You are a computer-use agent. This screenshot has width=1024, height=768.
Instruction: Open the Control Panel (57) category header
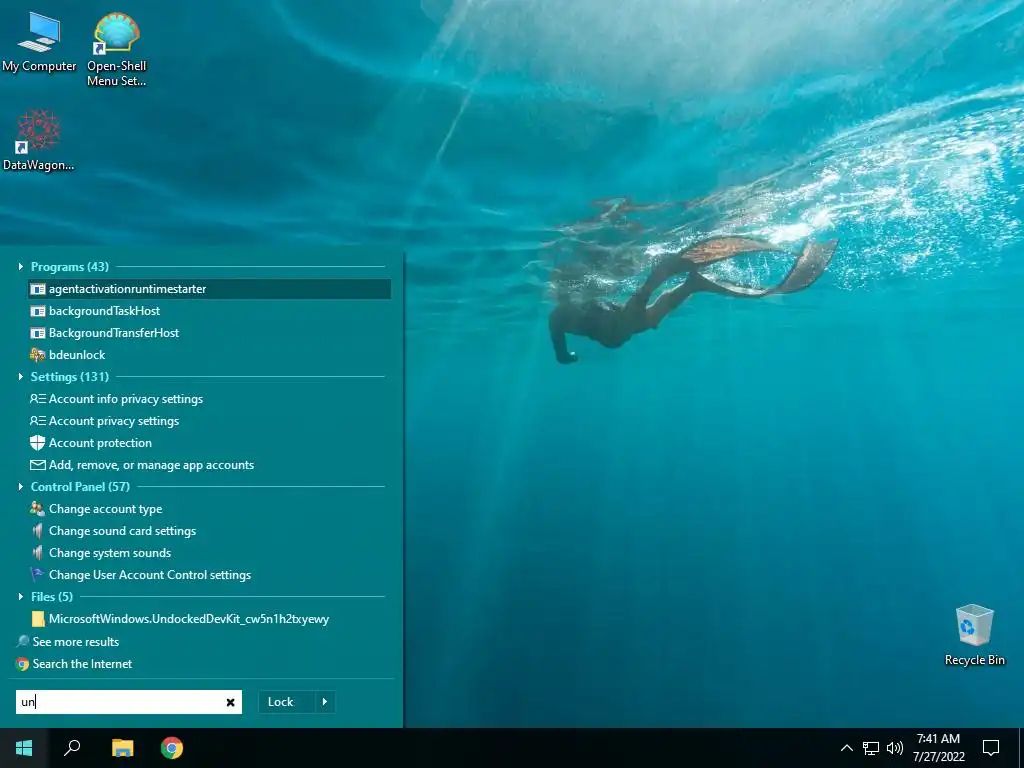(x=80, y=487)
